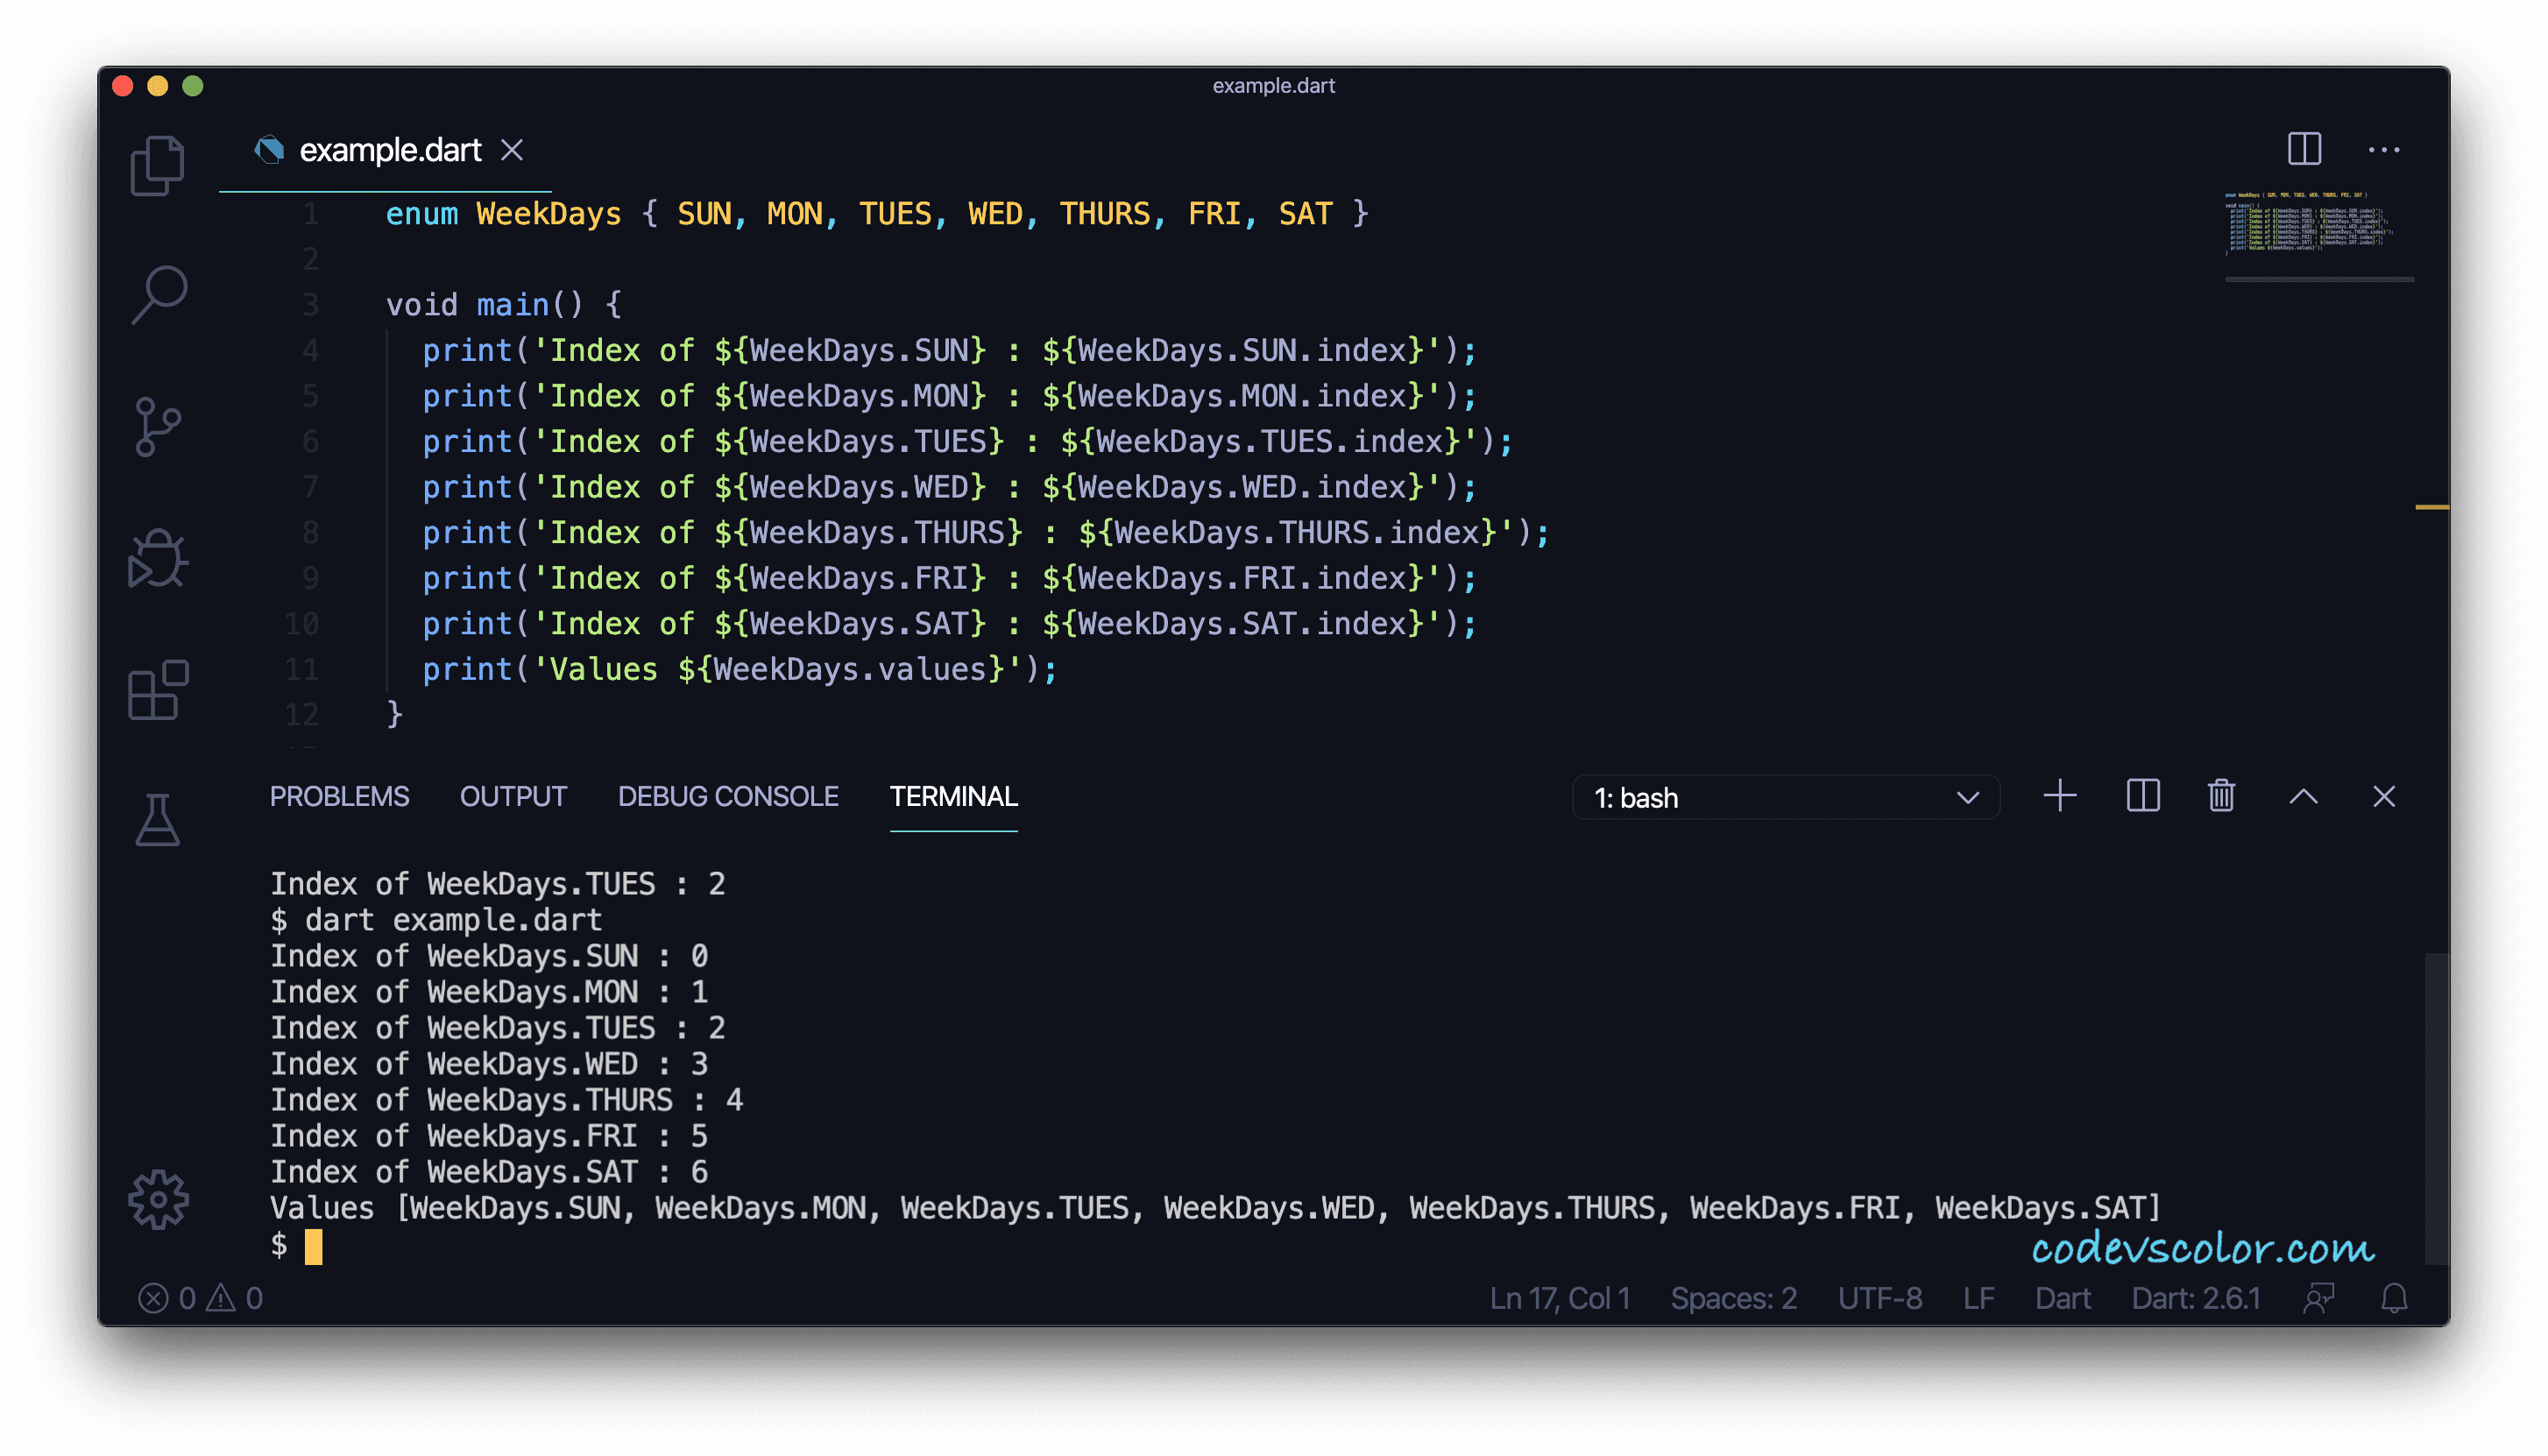
Task: Switch to the PROBLEMS tab
Action: click(339, 796)
